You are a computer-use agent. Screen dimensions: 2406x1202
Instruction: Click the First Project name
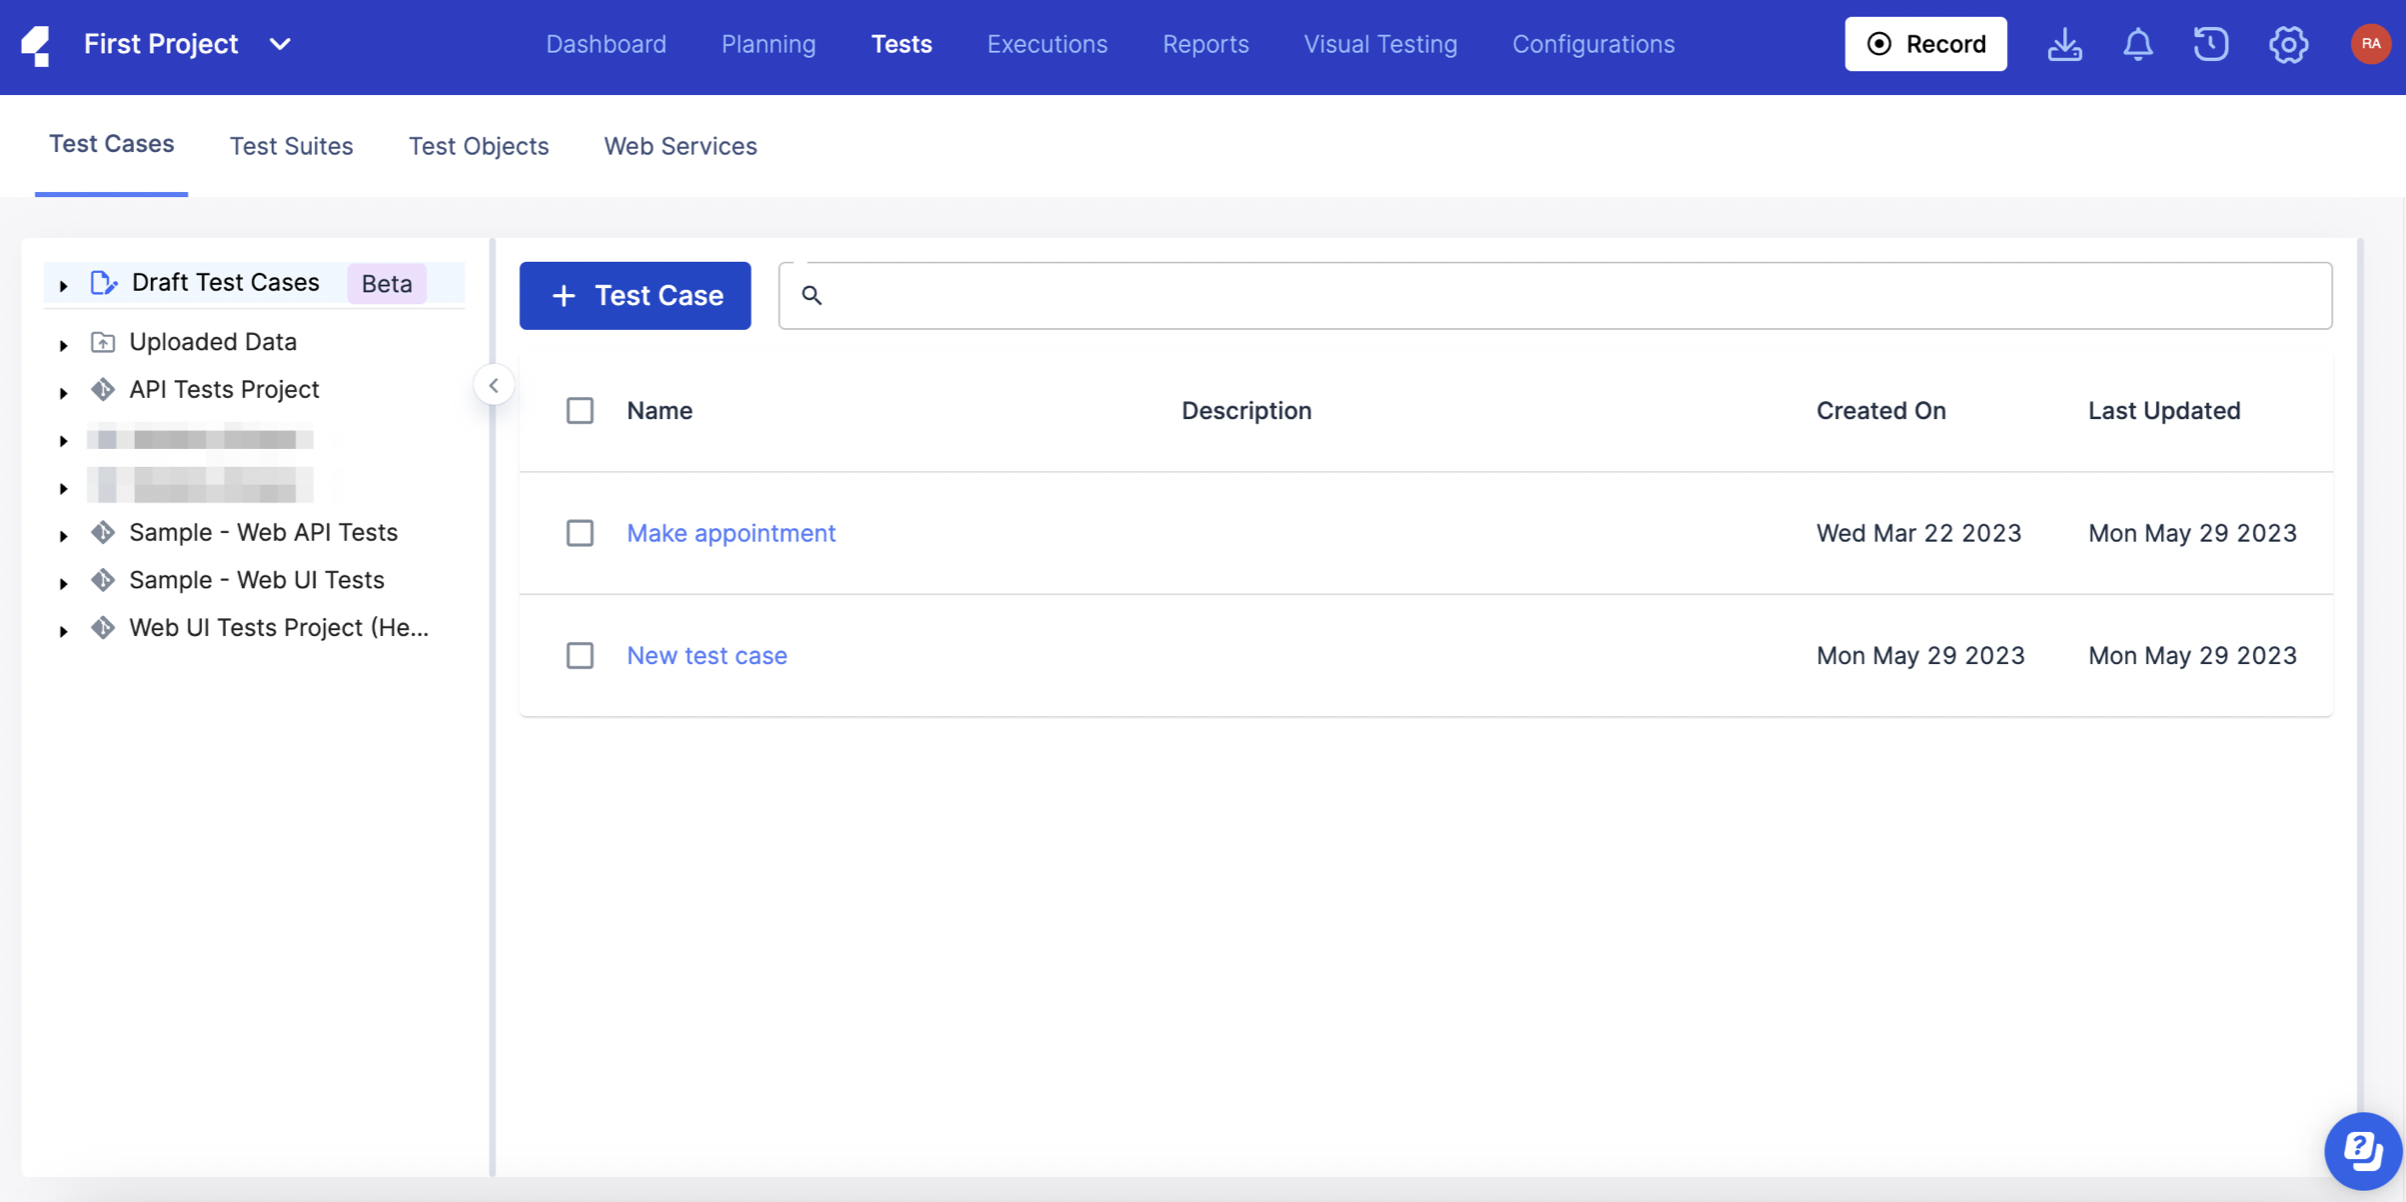pyautogui.click(x=161, y=44)
